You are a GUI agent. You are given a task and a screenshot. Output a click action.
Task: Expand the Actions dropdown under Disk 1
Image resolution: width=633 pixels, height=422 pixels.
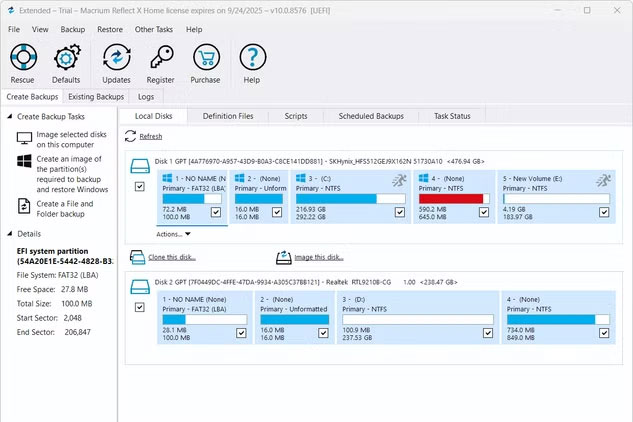point(174,234)
